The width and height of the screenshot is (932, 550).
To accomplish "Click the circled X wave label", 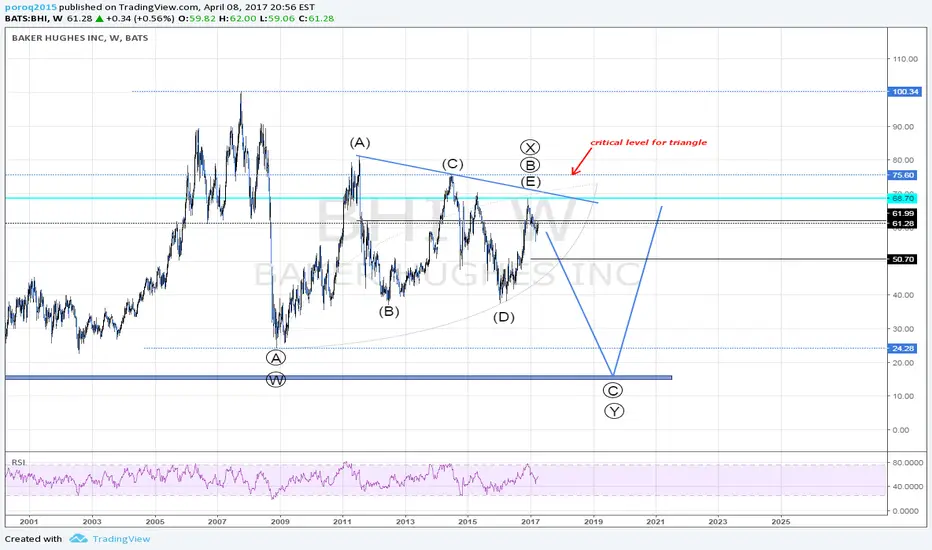I will pos(530,147).
